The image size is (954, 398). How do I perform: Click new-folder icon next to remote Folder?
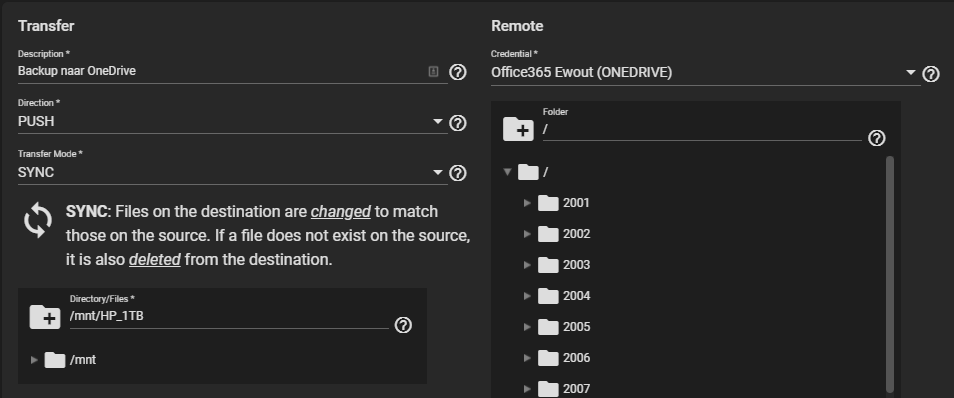(x=518, y=129)
